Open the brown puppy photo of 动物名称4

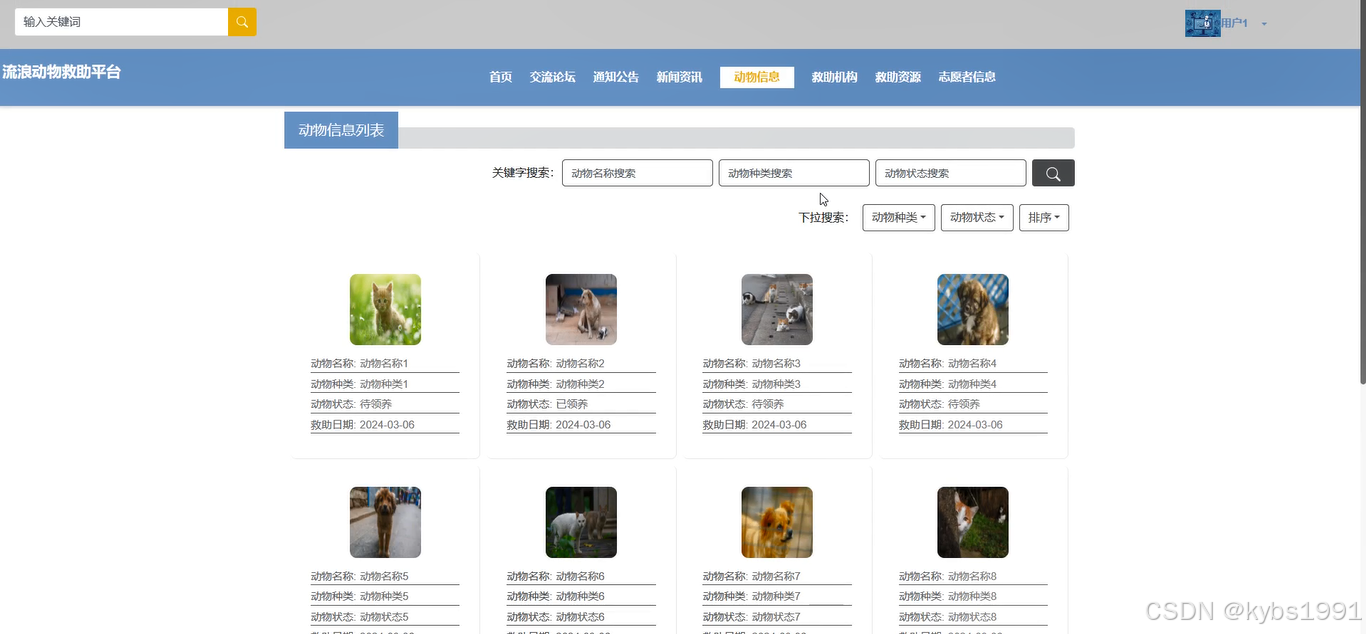973,310
